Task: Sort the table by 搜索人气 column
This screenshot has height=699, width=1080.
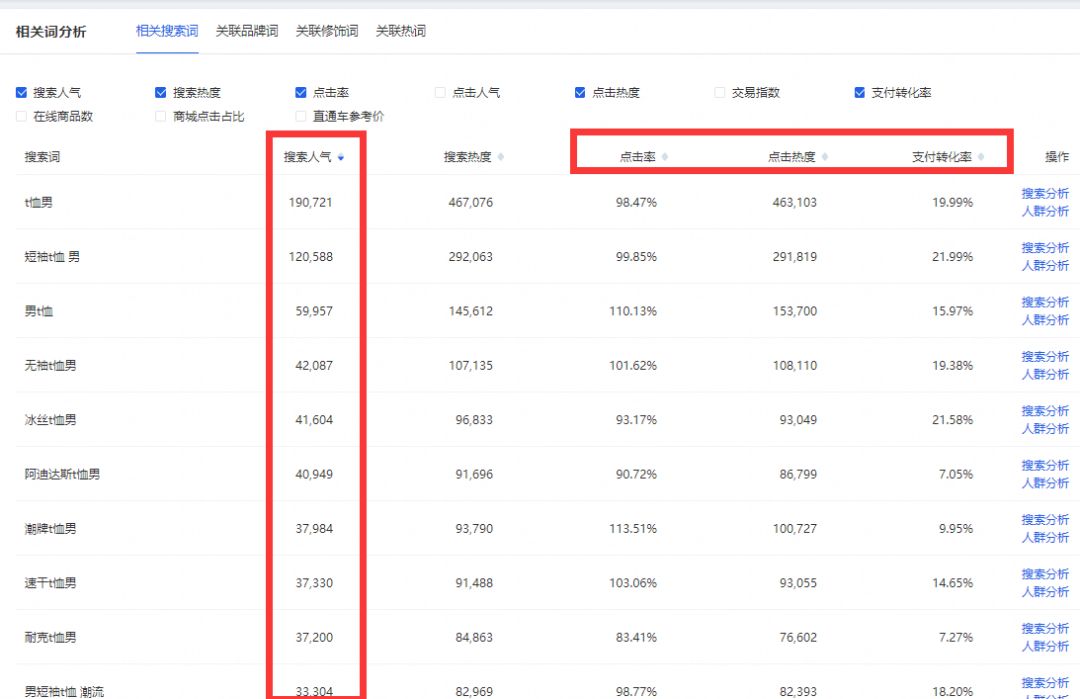Action: [340, 157]
